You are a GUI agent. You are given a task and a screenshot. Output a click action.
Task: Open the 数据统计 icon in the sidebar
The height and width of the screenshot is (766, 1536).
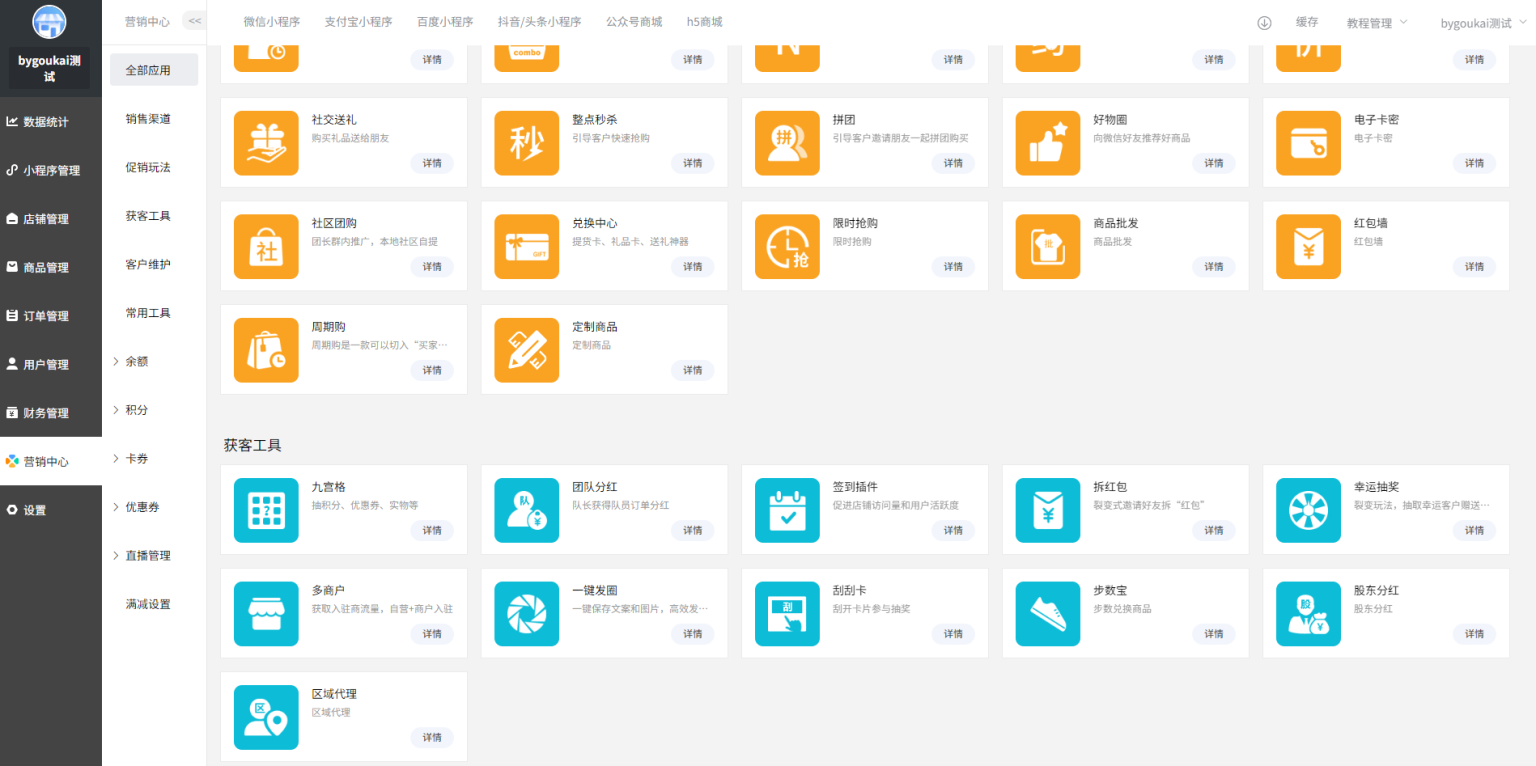[50, 121]
